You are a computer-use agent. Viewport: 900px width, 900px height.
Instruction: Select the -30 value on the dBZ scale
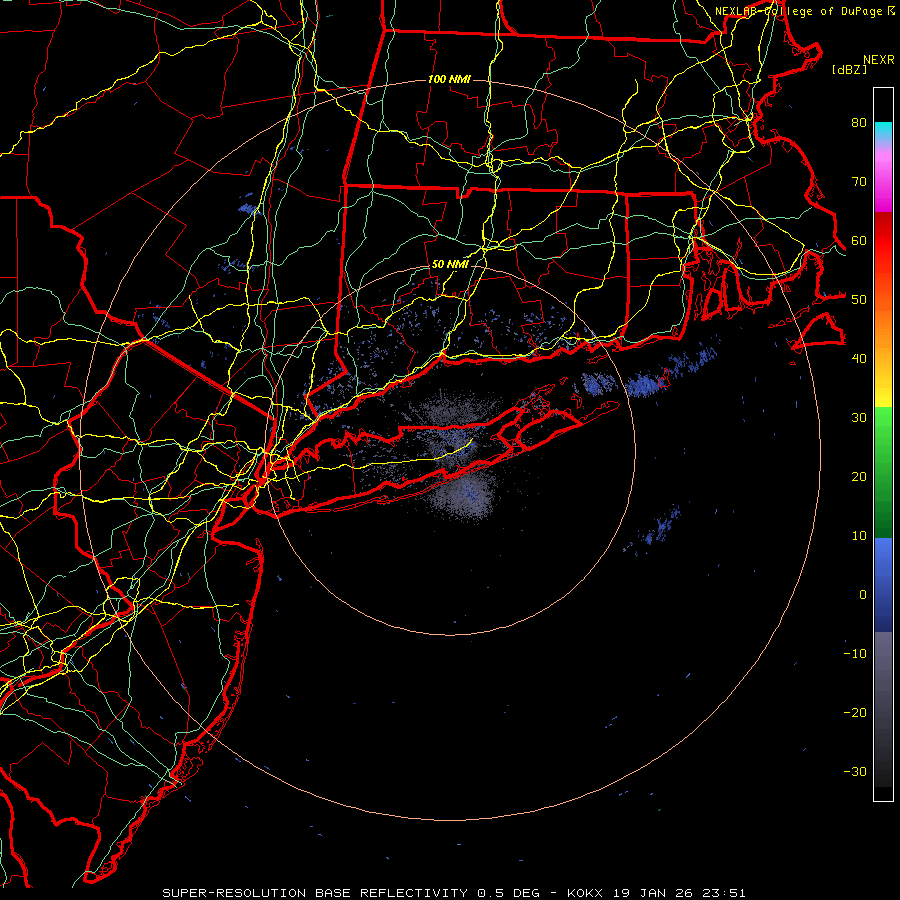855,771
